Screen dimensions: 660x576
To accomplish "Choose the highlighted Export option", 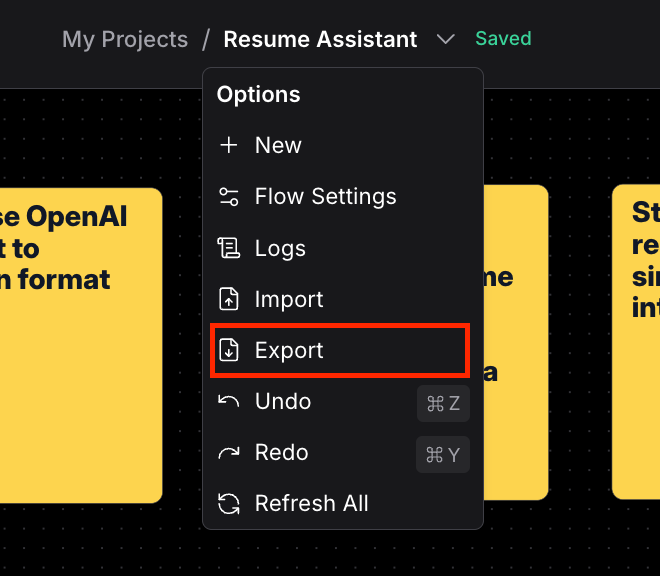I will 290,351.
